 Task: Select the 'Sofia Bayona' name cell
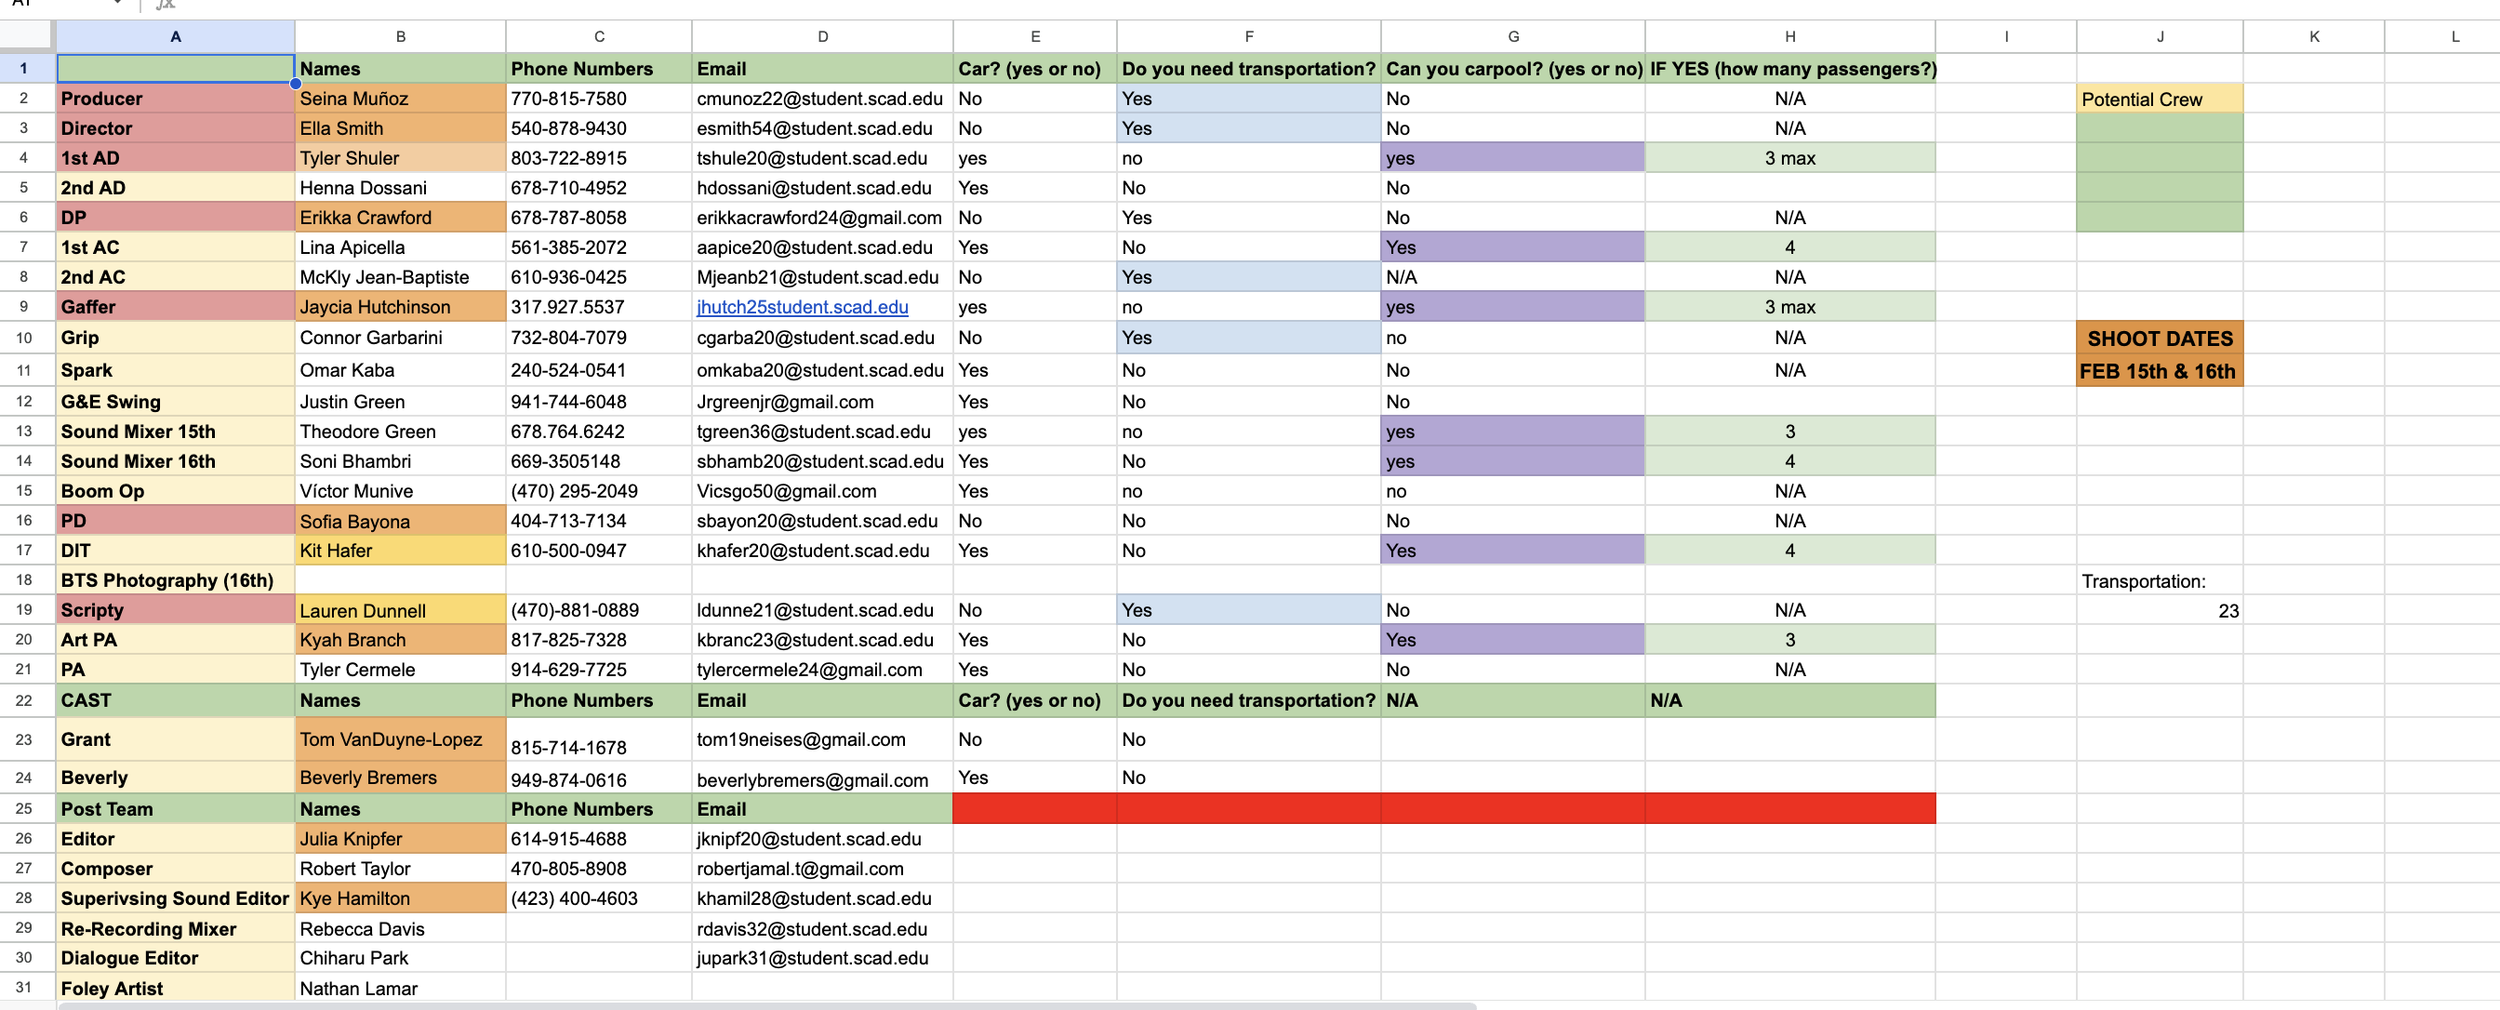[x=400, y=521]
